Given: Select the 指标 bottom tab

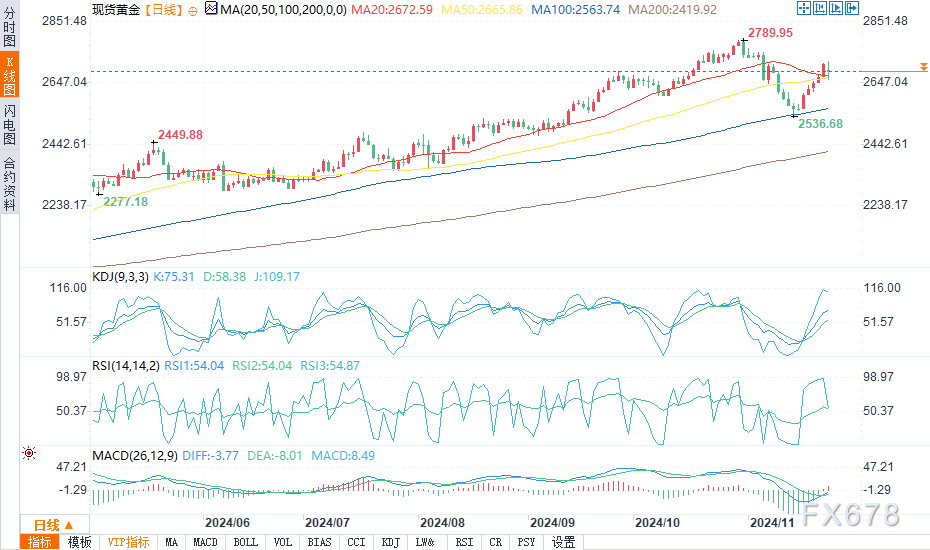Looking at the screenshot, I should [40, 542].
